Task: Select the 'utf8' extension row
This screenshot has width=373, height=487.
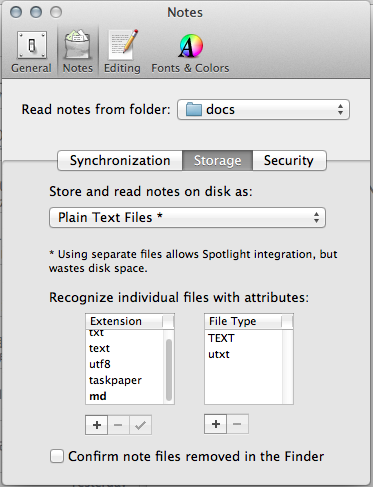Action: pyautogui.click(x=125, y=364)
